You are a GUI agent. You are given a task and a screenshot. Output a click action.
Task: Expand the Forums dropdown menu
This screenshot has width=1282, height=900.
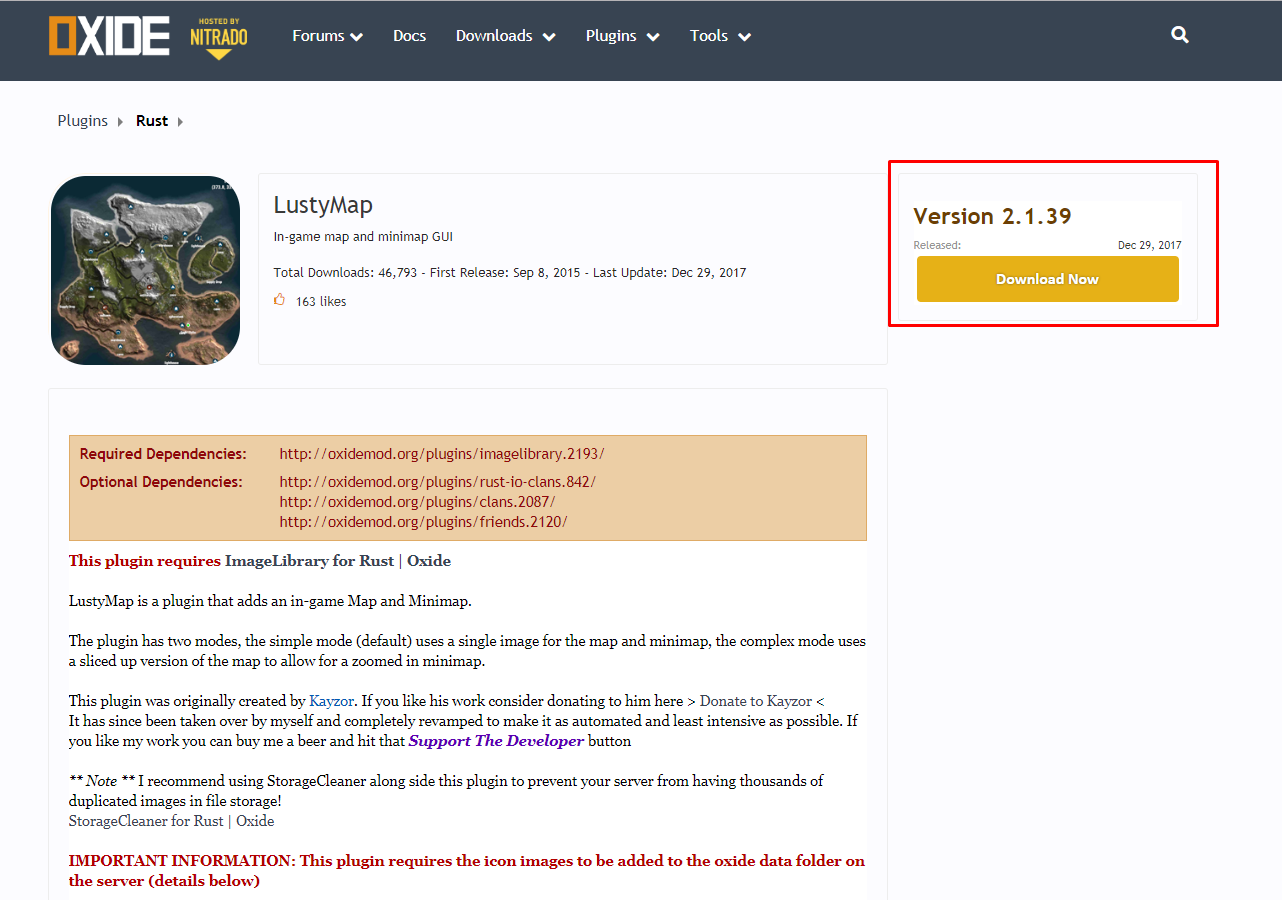pyautogui.click(x=327, y=36)
